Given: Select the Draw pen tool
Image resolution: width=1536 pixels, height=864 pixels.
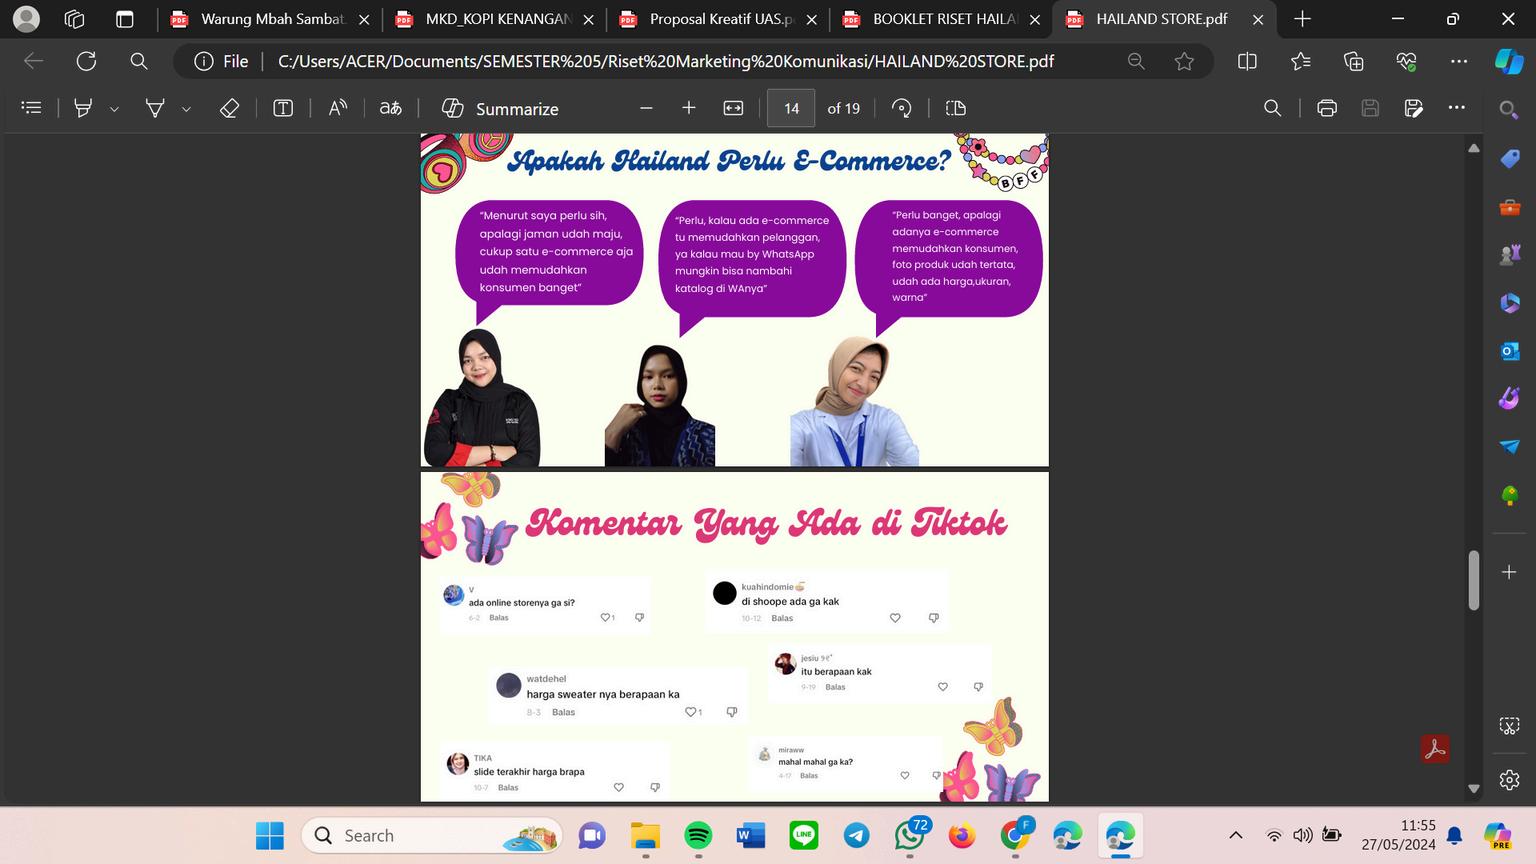Looking at the screenshot, I should click(155, 108).
